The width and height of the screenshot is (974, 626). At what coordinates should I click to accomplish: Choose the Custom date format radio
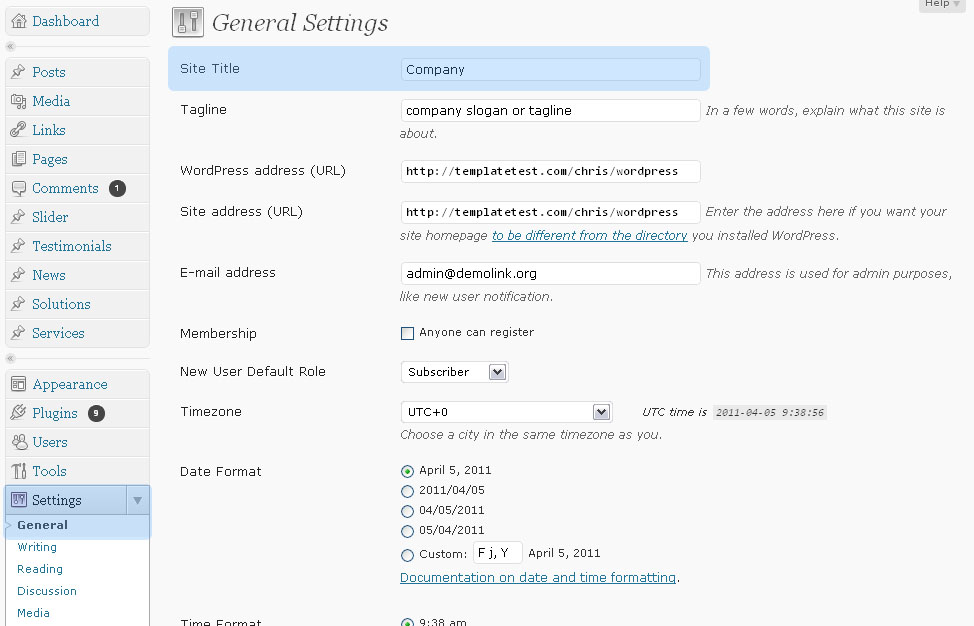coord(407,555)
